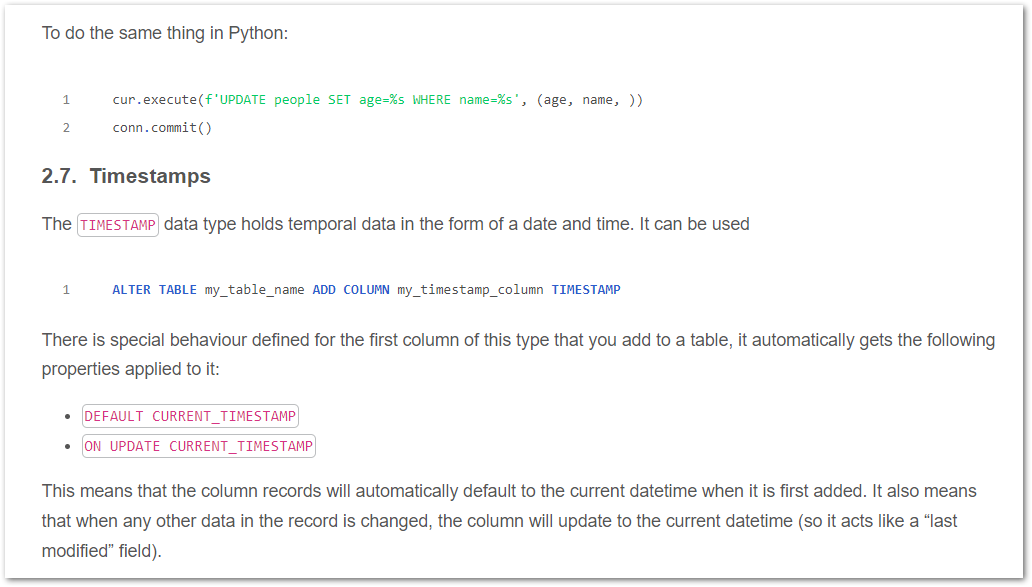This screenshot has width=1032, height=587.
Task: Click the ON UPDATE CURRENT_TIMESTAMP code badge
Action: tap(199, 446)
